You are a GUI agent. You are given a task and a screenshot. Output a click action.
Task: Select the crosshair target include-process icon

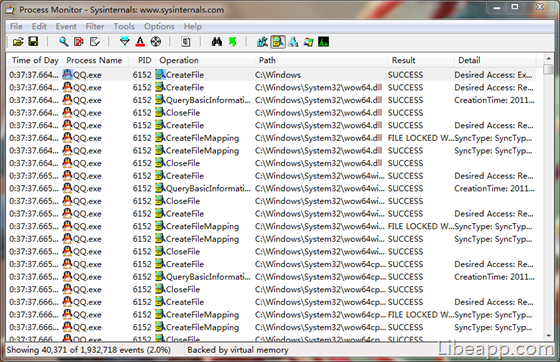(x=155, y=42)
